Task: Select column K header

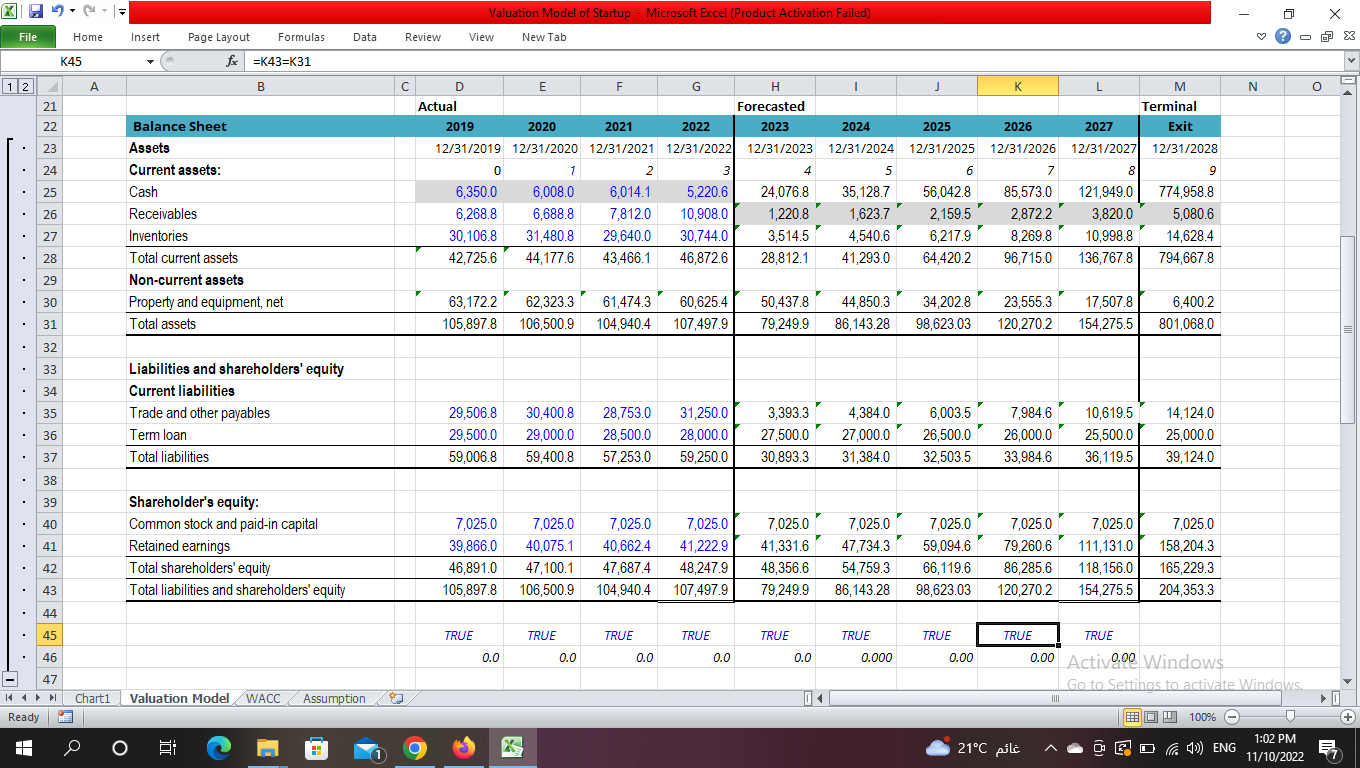Action: [x=1017, y=87]
